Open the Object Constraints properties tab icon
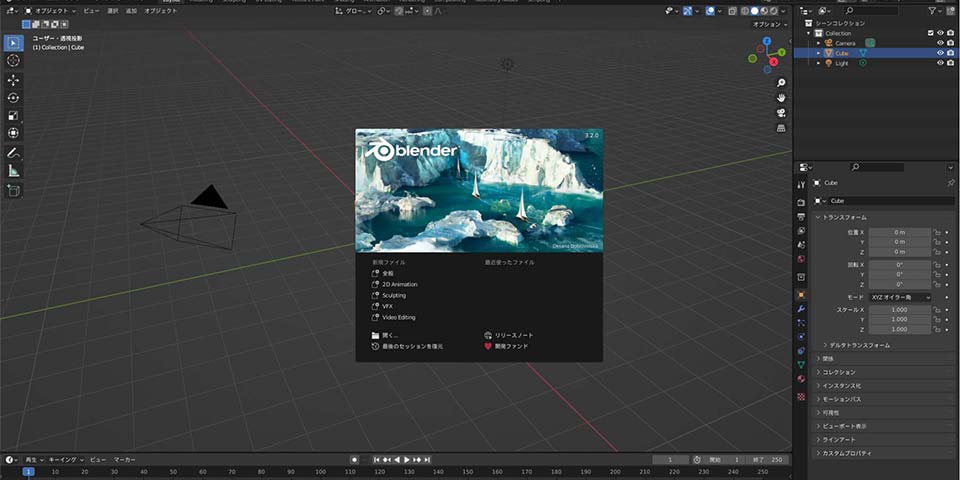This screenshot has height=480, width=960. [x=801, y=351]
